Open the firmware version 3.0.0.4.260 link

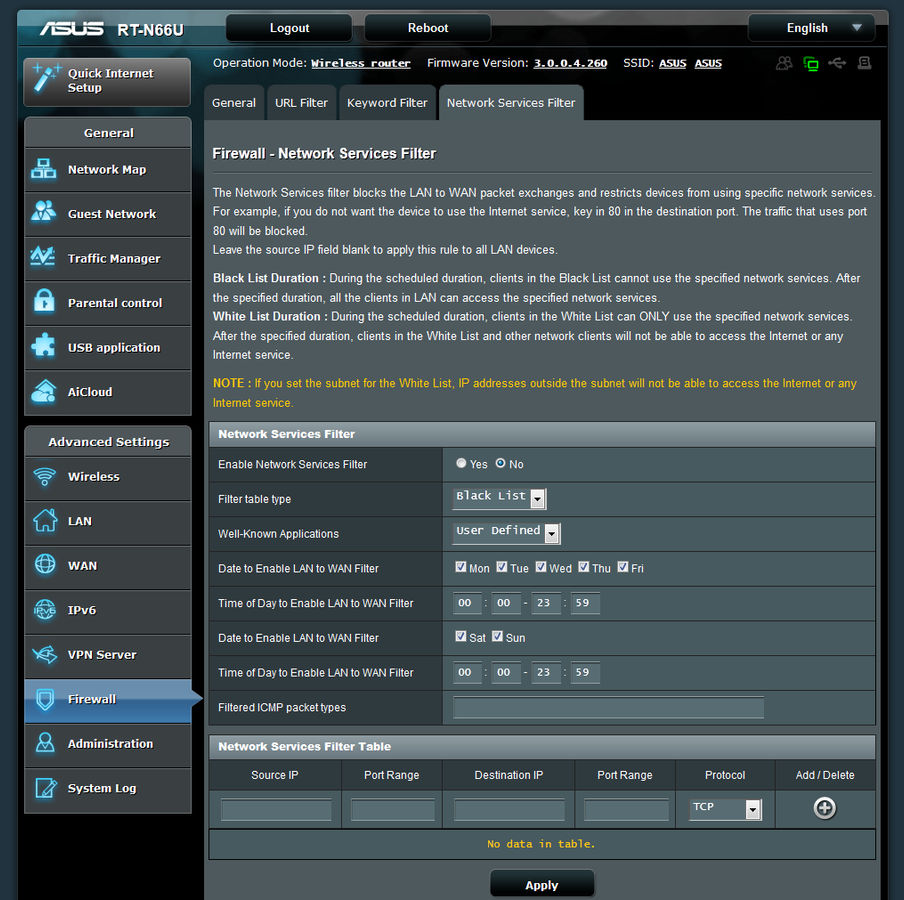[x=570, y=63]
